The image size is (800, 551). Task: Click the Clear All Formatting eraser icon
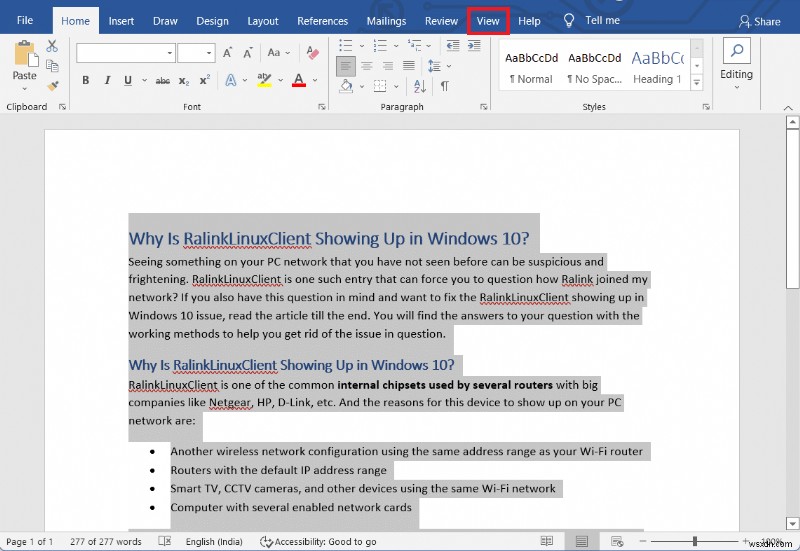pos(313,53)
